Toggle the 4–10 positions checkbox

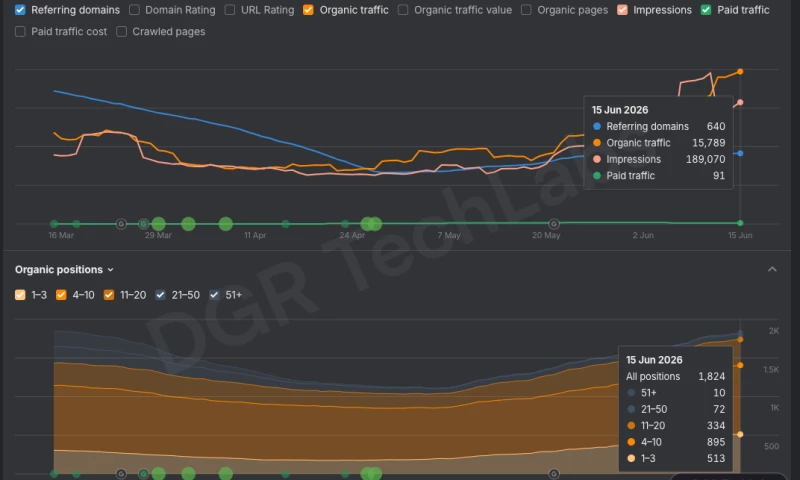pyautogui.click(x=61, y=295)
